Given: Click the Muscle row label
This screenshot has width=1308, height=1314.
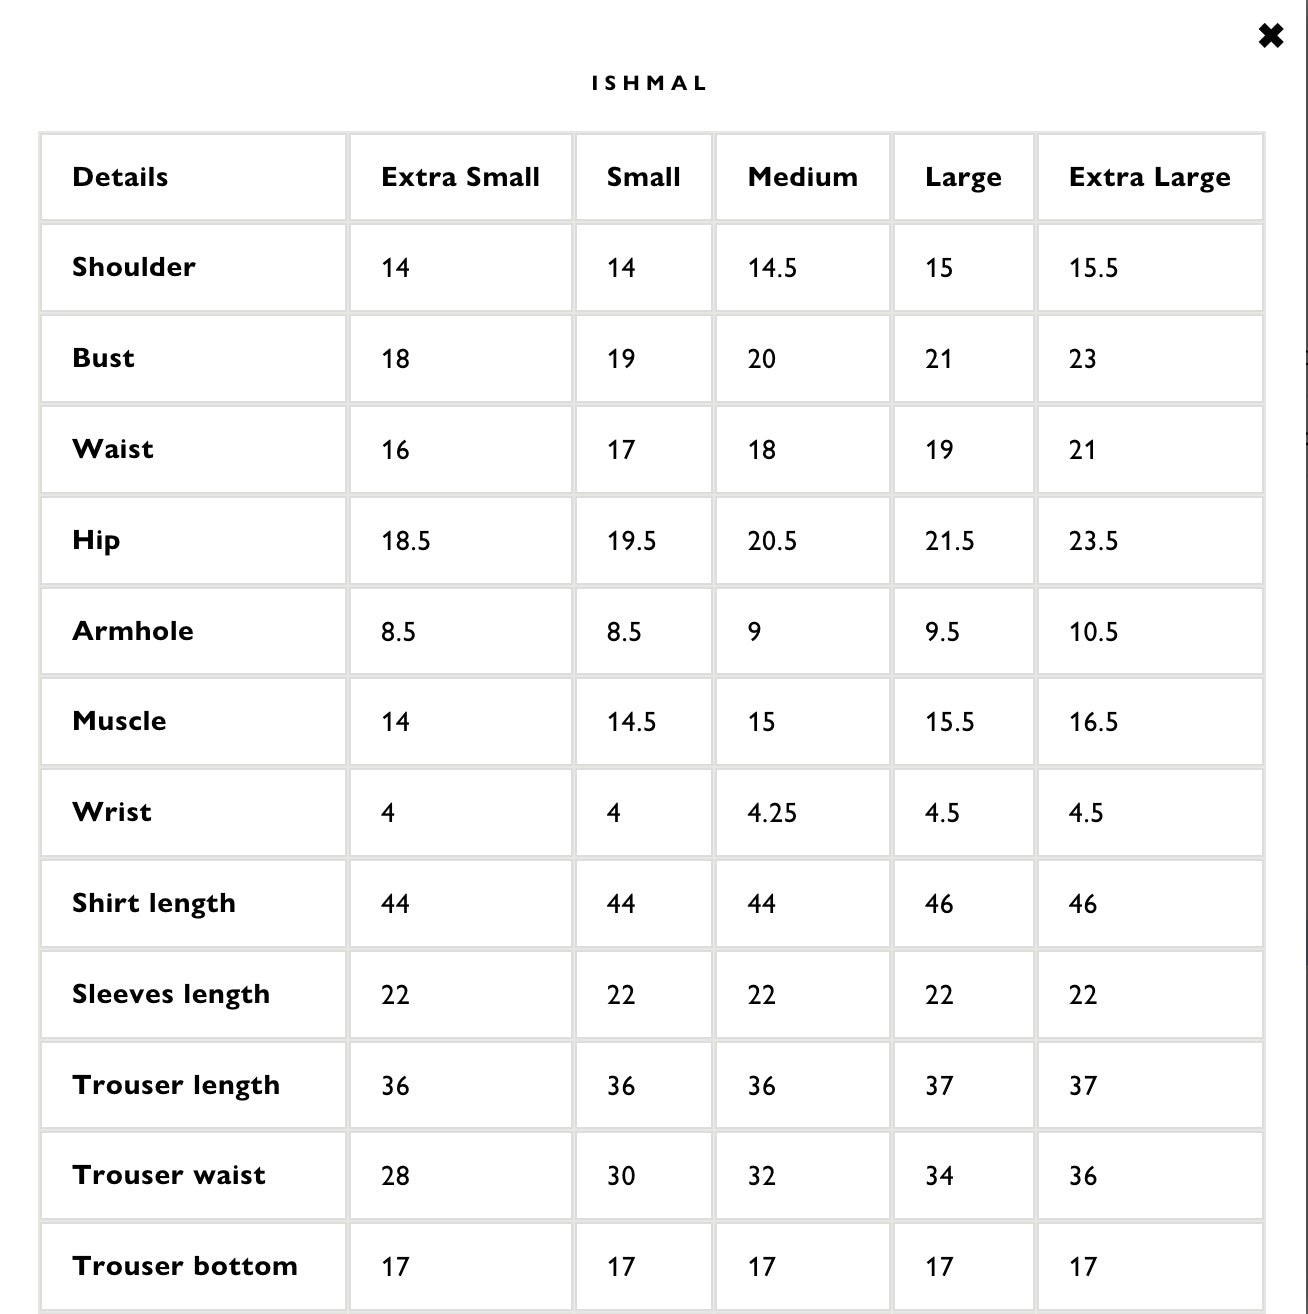Looking at the screenshot, I should 119,721.
